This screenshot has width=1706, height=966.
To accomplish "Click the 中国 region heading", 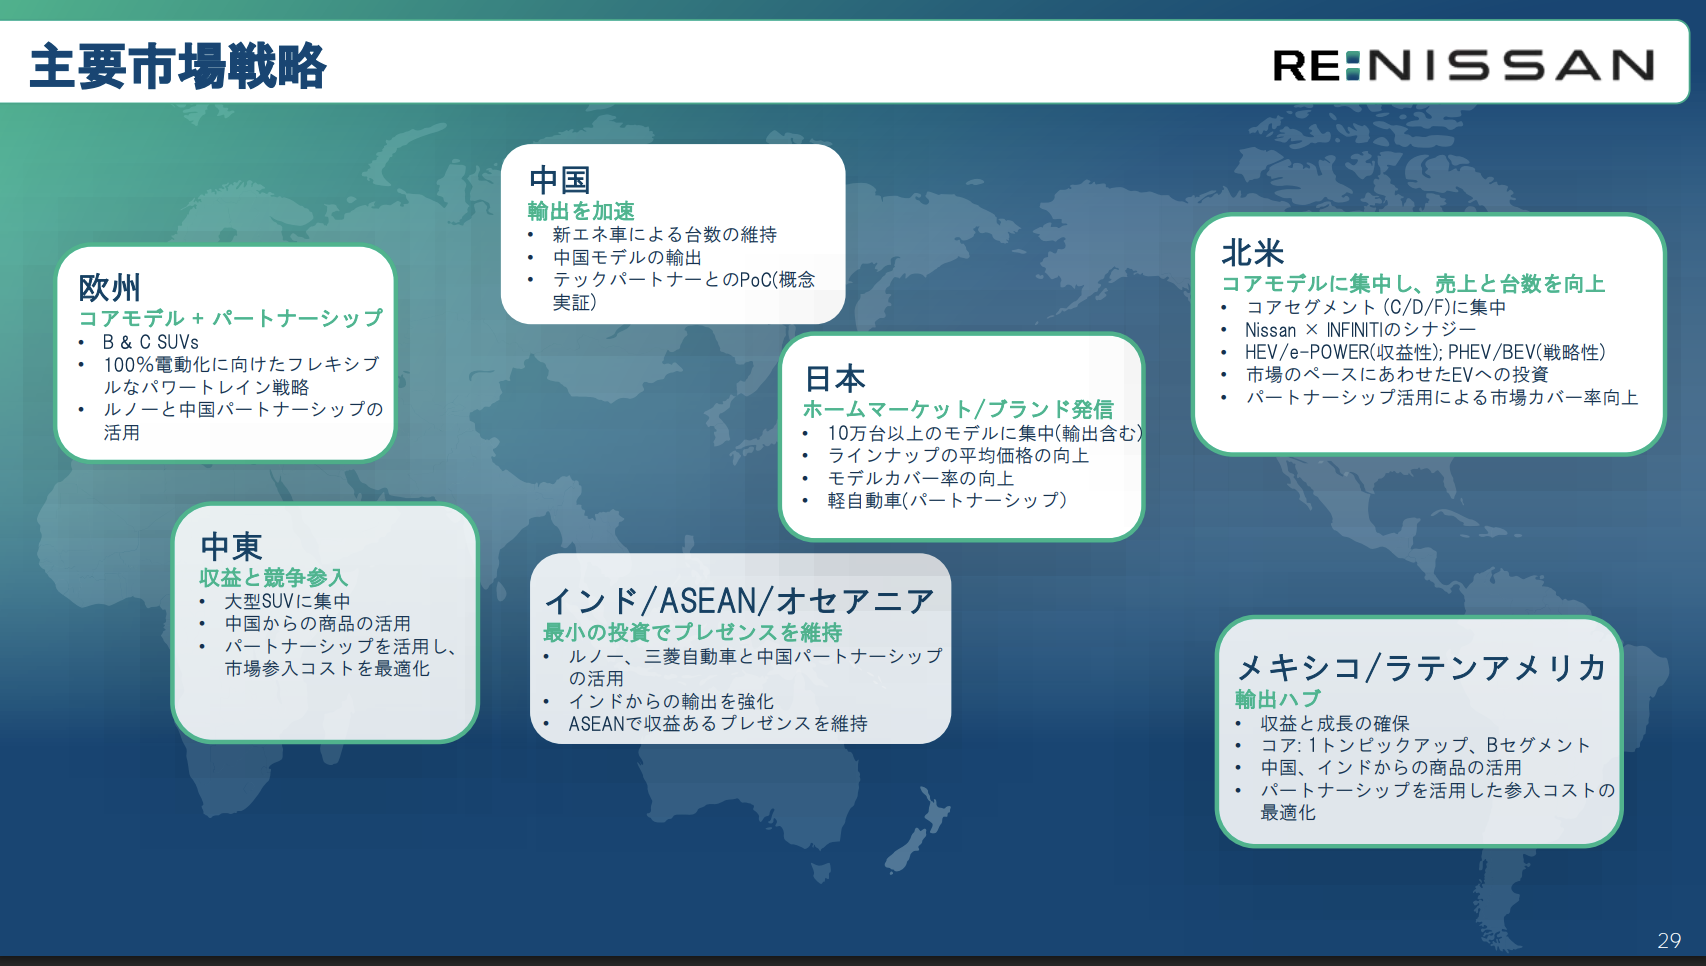I will pos(560,180).
